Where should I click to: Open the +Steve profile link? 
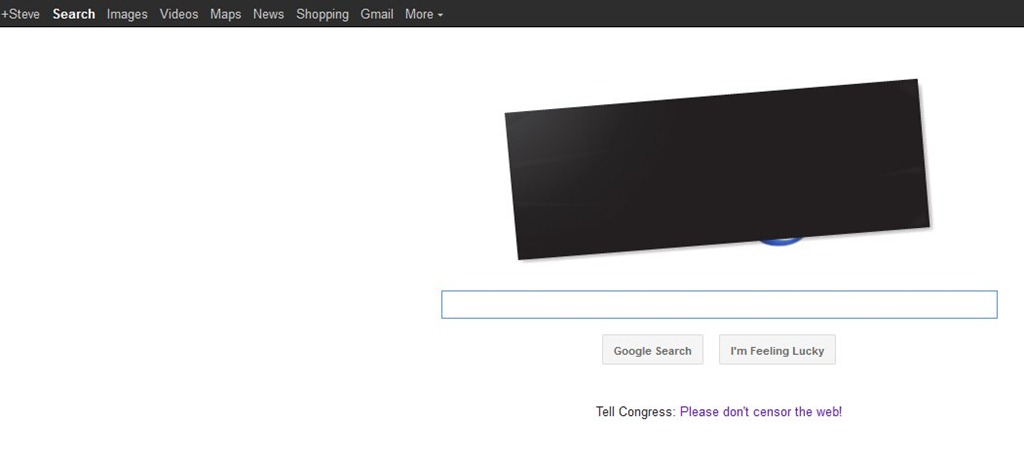pyautogui.click(x=21, y=14)
